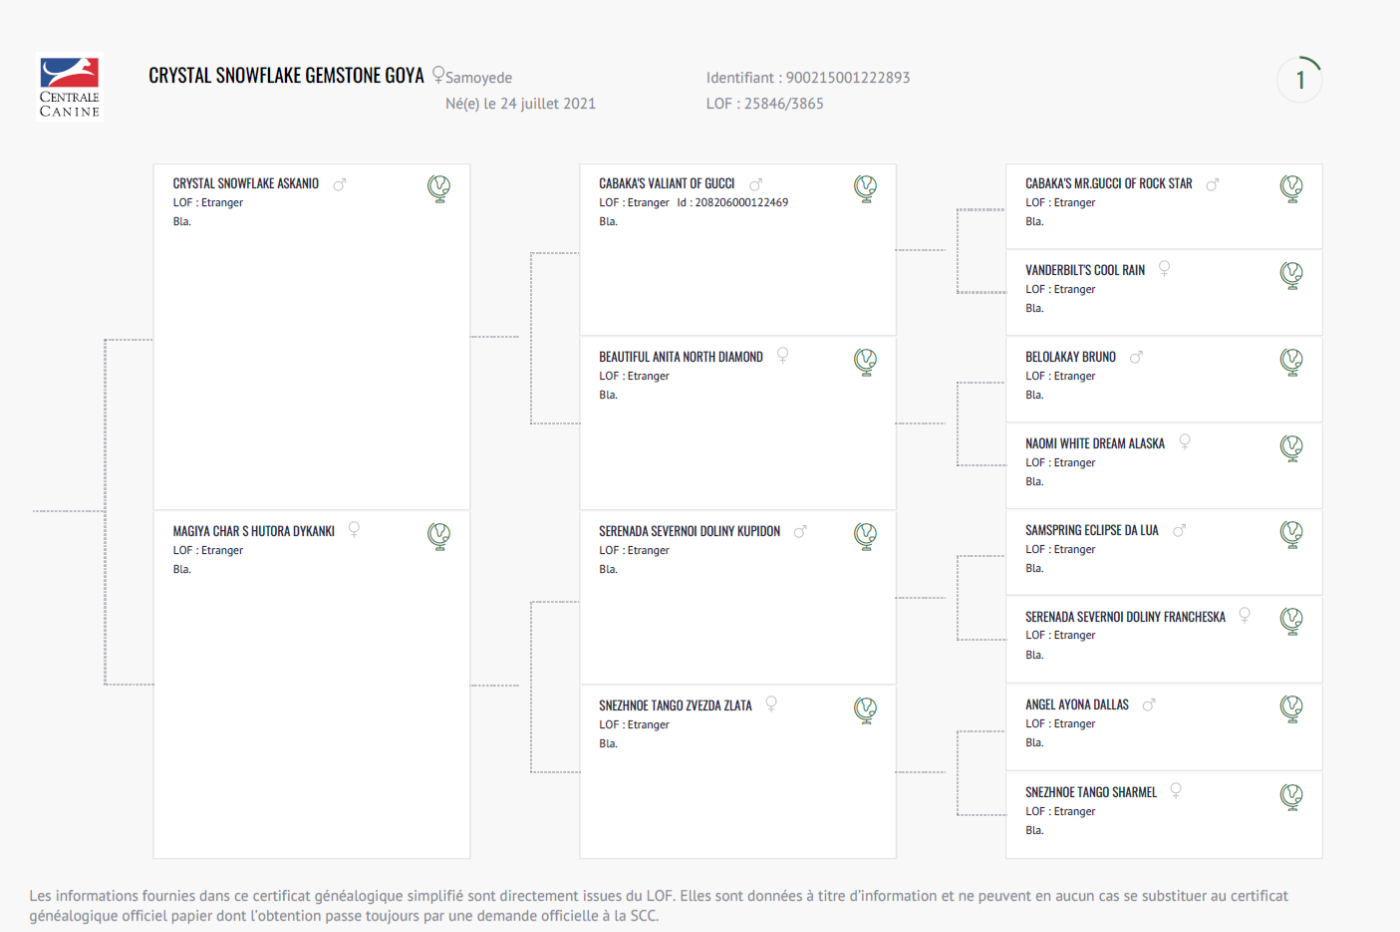
Task: Click genealogy icon for Crystal Snowflake Askanio
Action: point(439,188)
